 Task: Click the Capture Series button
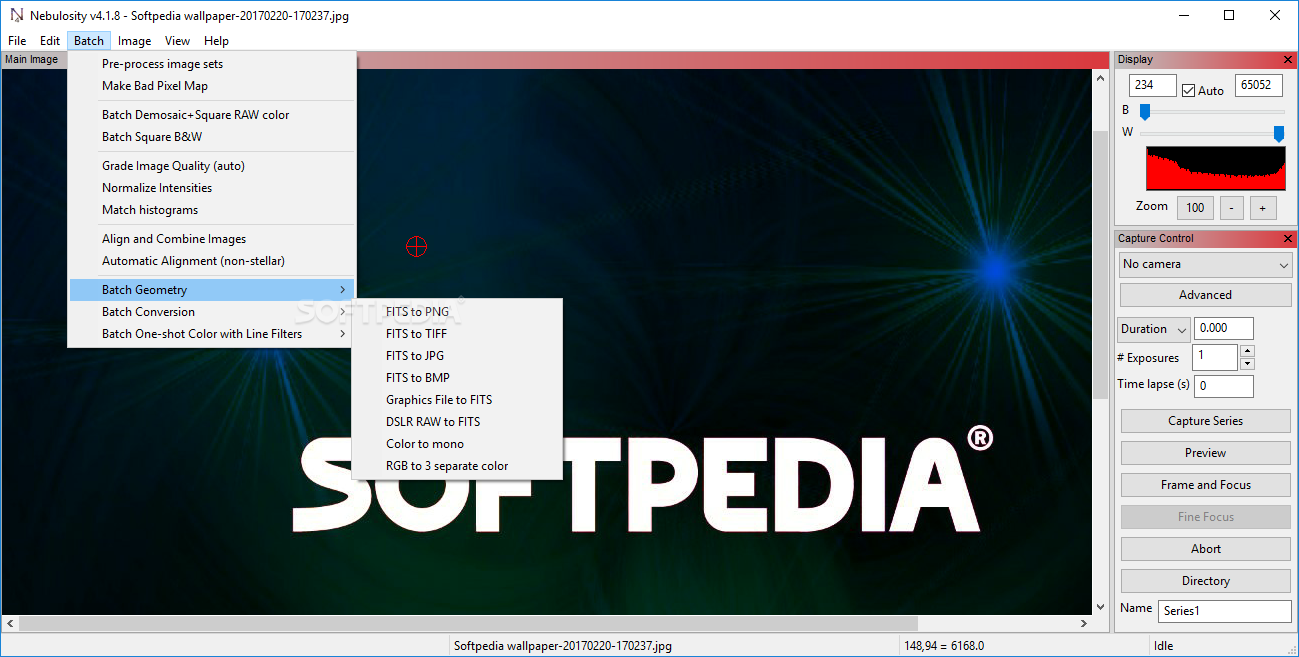tap(1205, 421)
